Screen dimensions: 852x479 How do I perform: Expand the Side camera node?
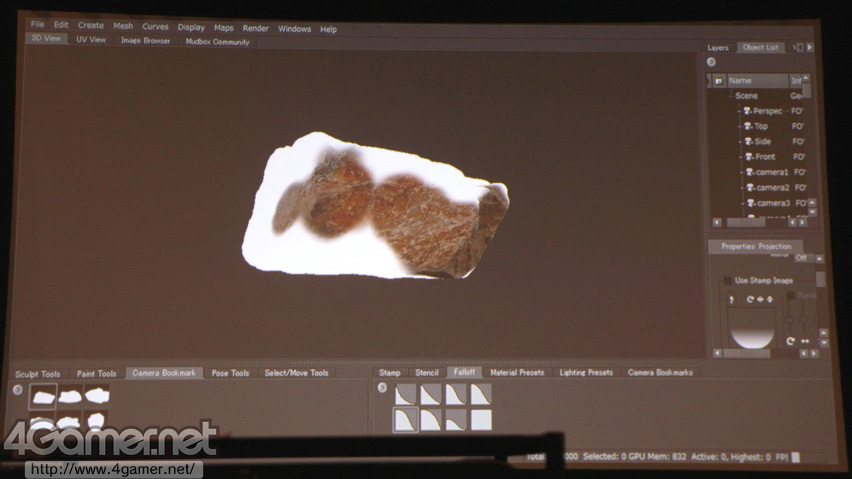[x=741, y=141]
